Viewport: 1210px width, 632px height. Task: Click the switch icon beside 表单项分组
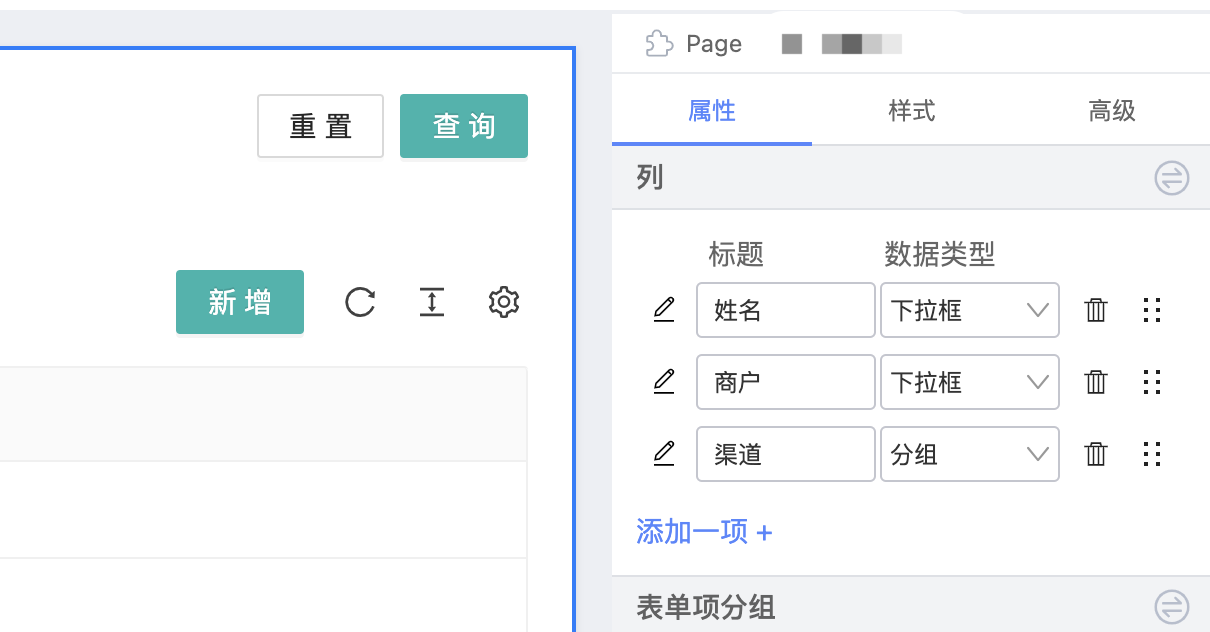pos(1172,607)
